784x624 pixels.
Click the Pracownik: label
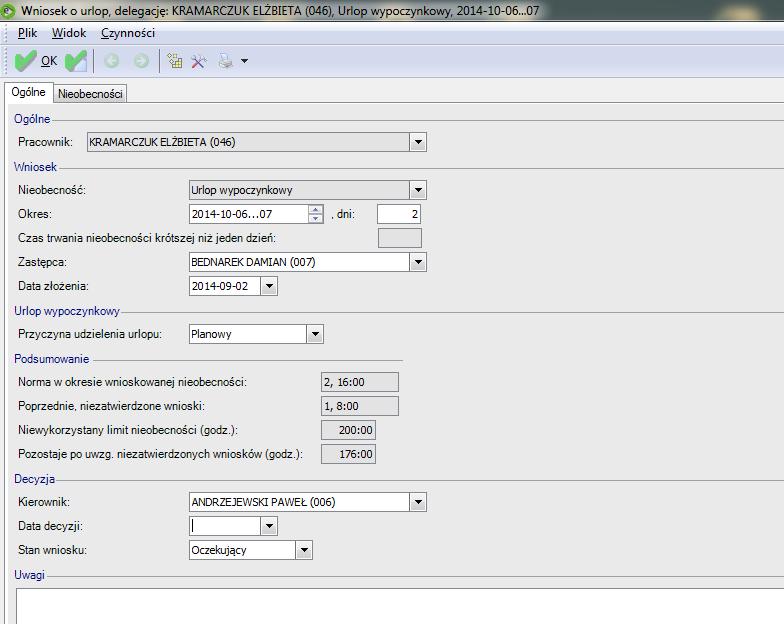pyautogui.click(x=46, y=142)
